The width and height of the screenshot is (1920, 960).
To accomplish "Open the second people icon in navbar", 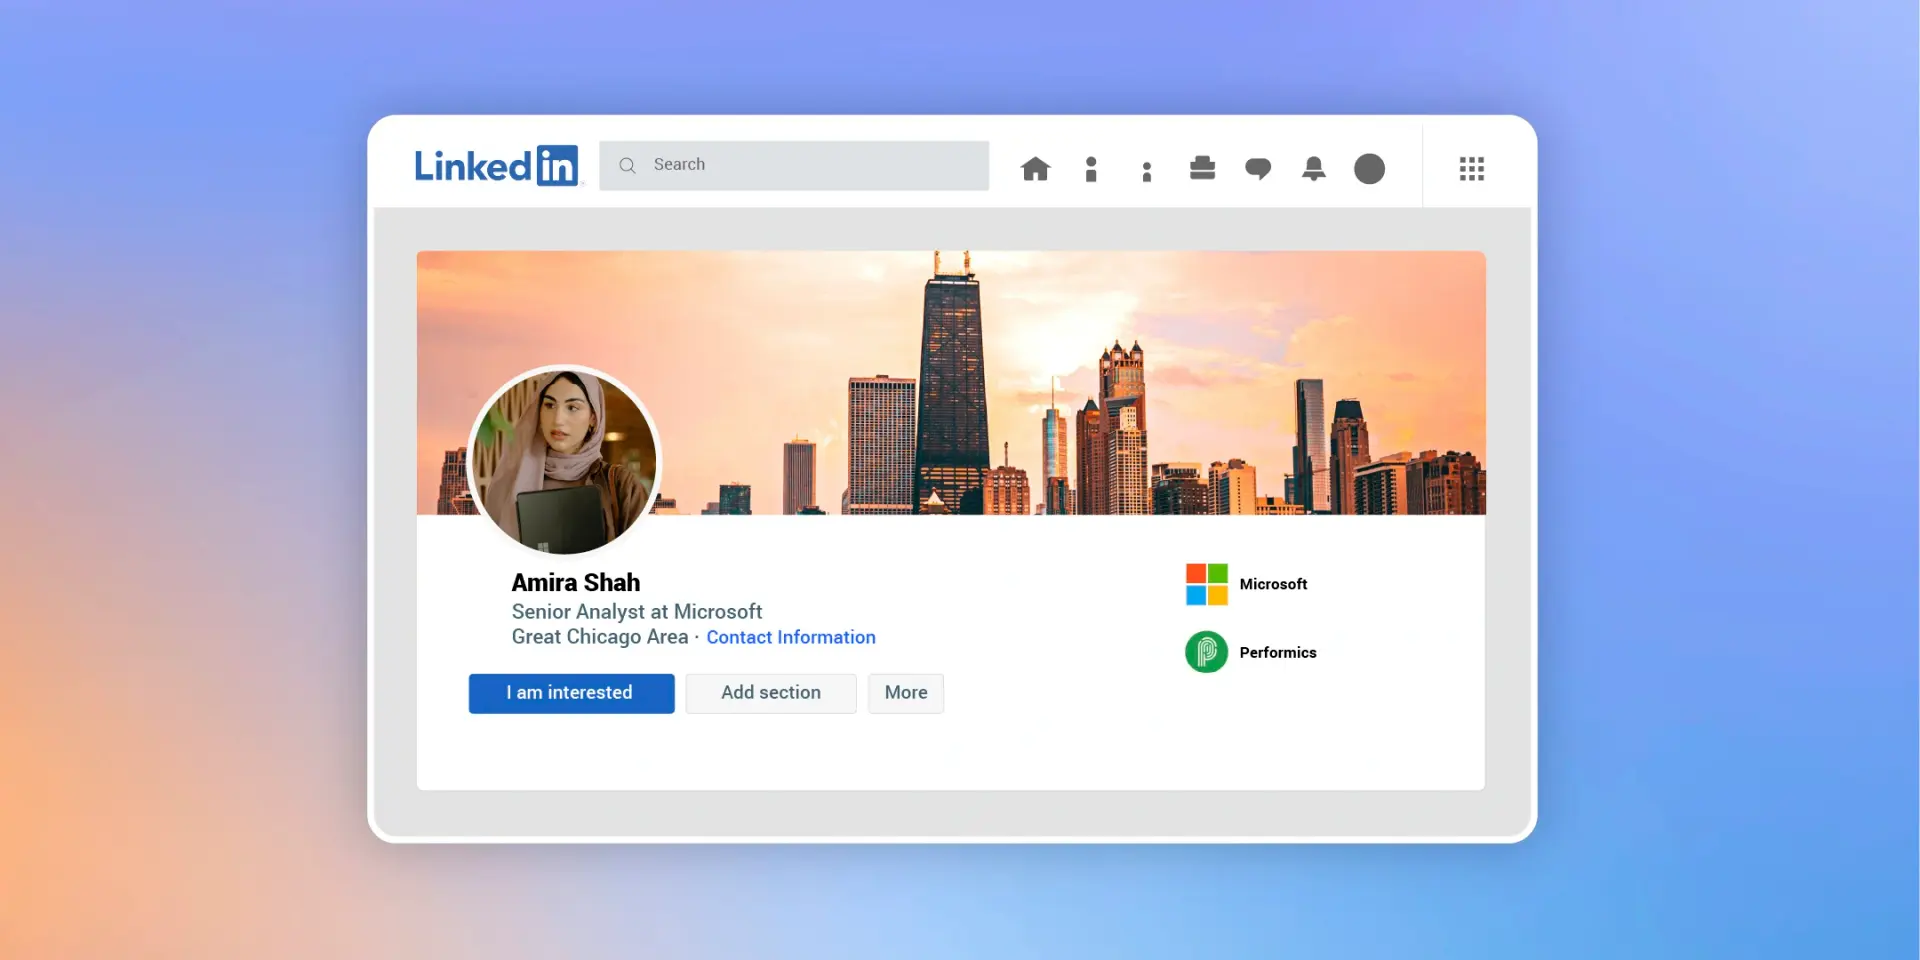I will tap(1147, 168).
